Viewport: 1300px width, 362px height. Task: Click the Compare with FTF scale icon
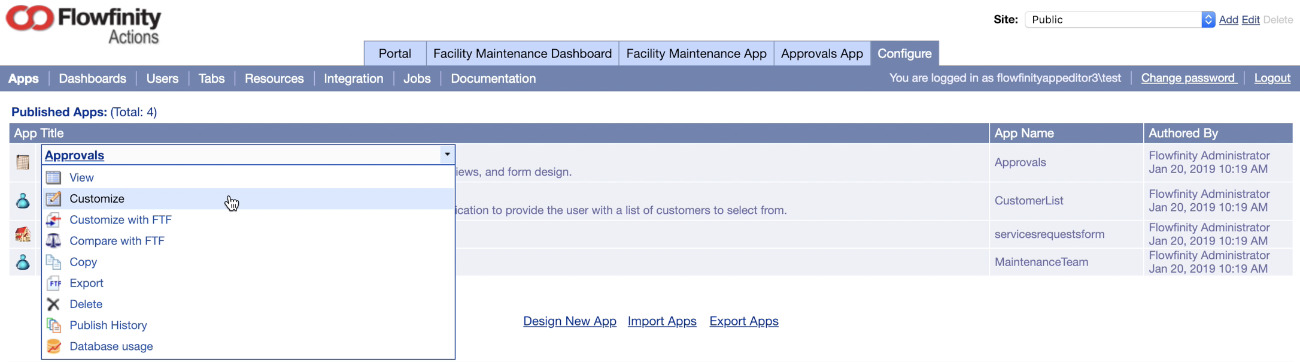pos(54,241)
